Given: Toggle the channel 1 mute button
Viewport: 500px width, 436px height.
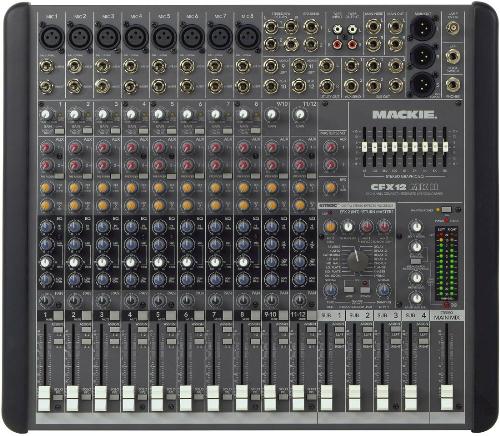Looking at the screenshot, I should (x=58, y=315).
